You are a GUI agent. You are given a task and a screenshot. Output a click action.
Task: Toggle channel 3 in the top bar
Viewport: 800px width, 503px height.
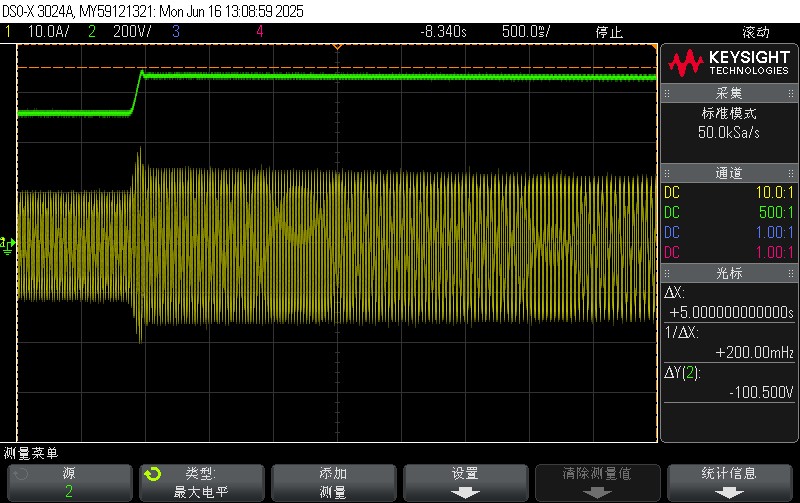tap(175, 32)
